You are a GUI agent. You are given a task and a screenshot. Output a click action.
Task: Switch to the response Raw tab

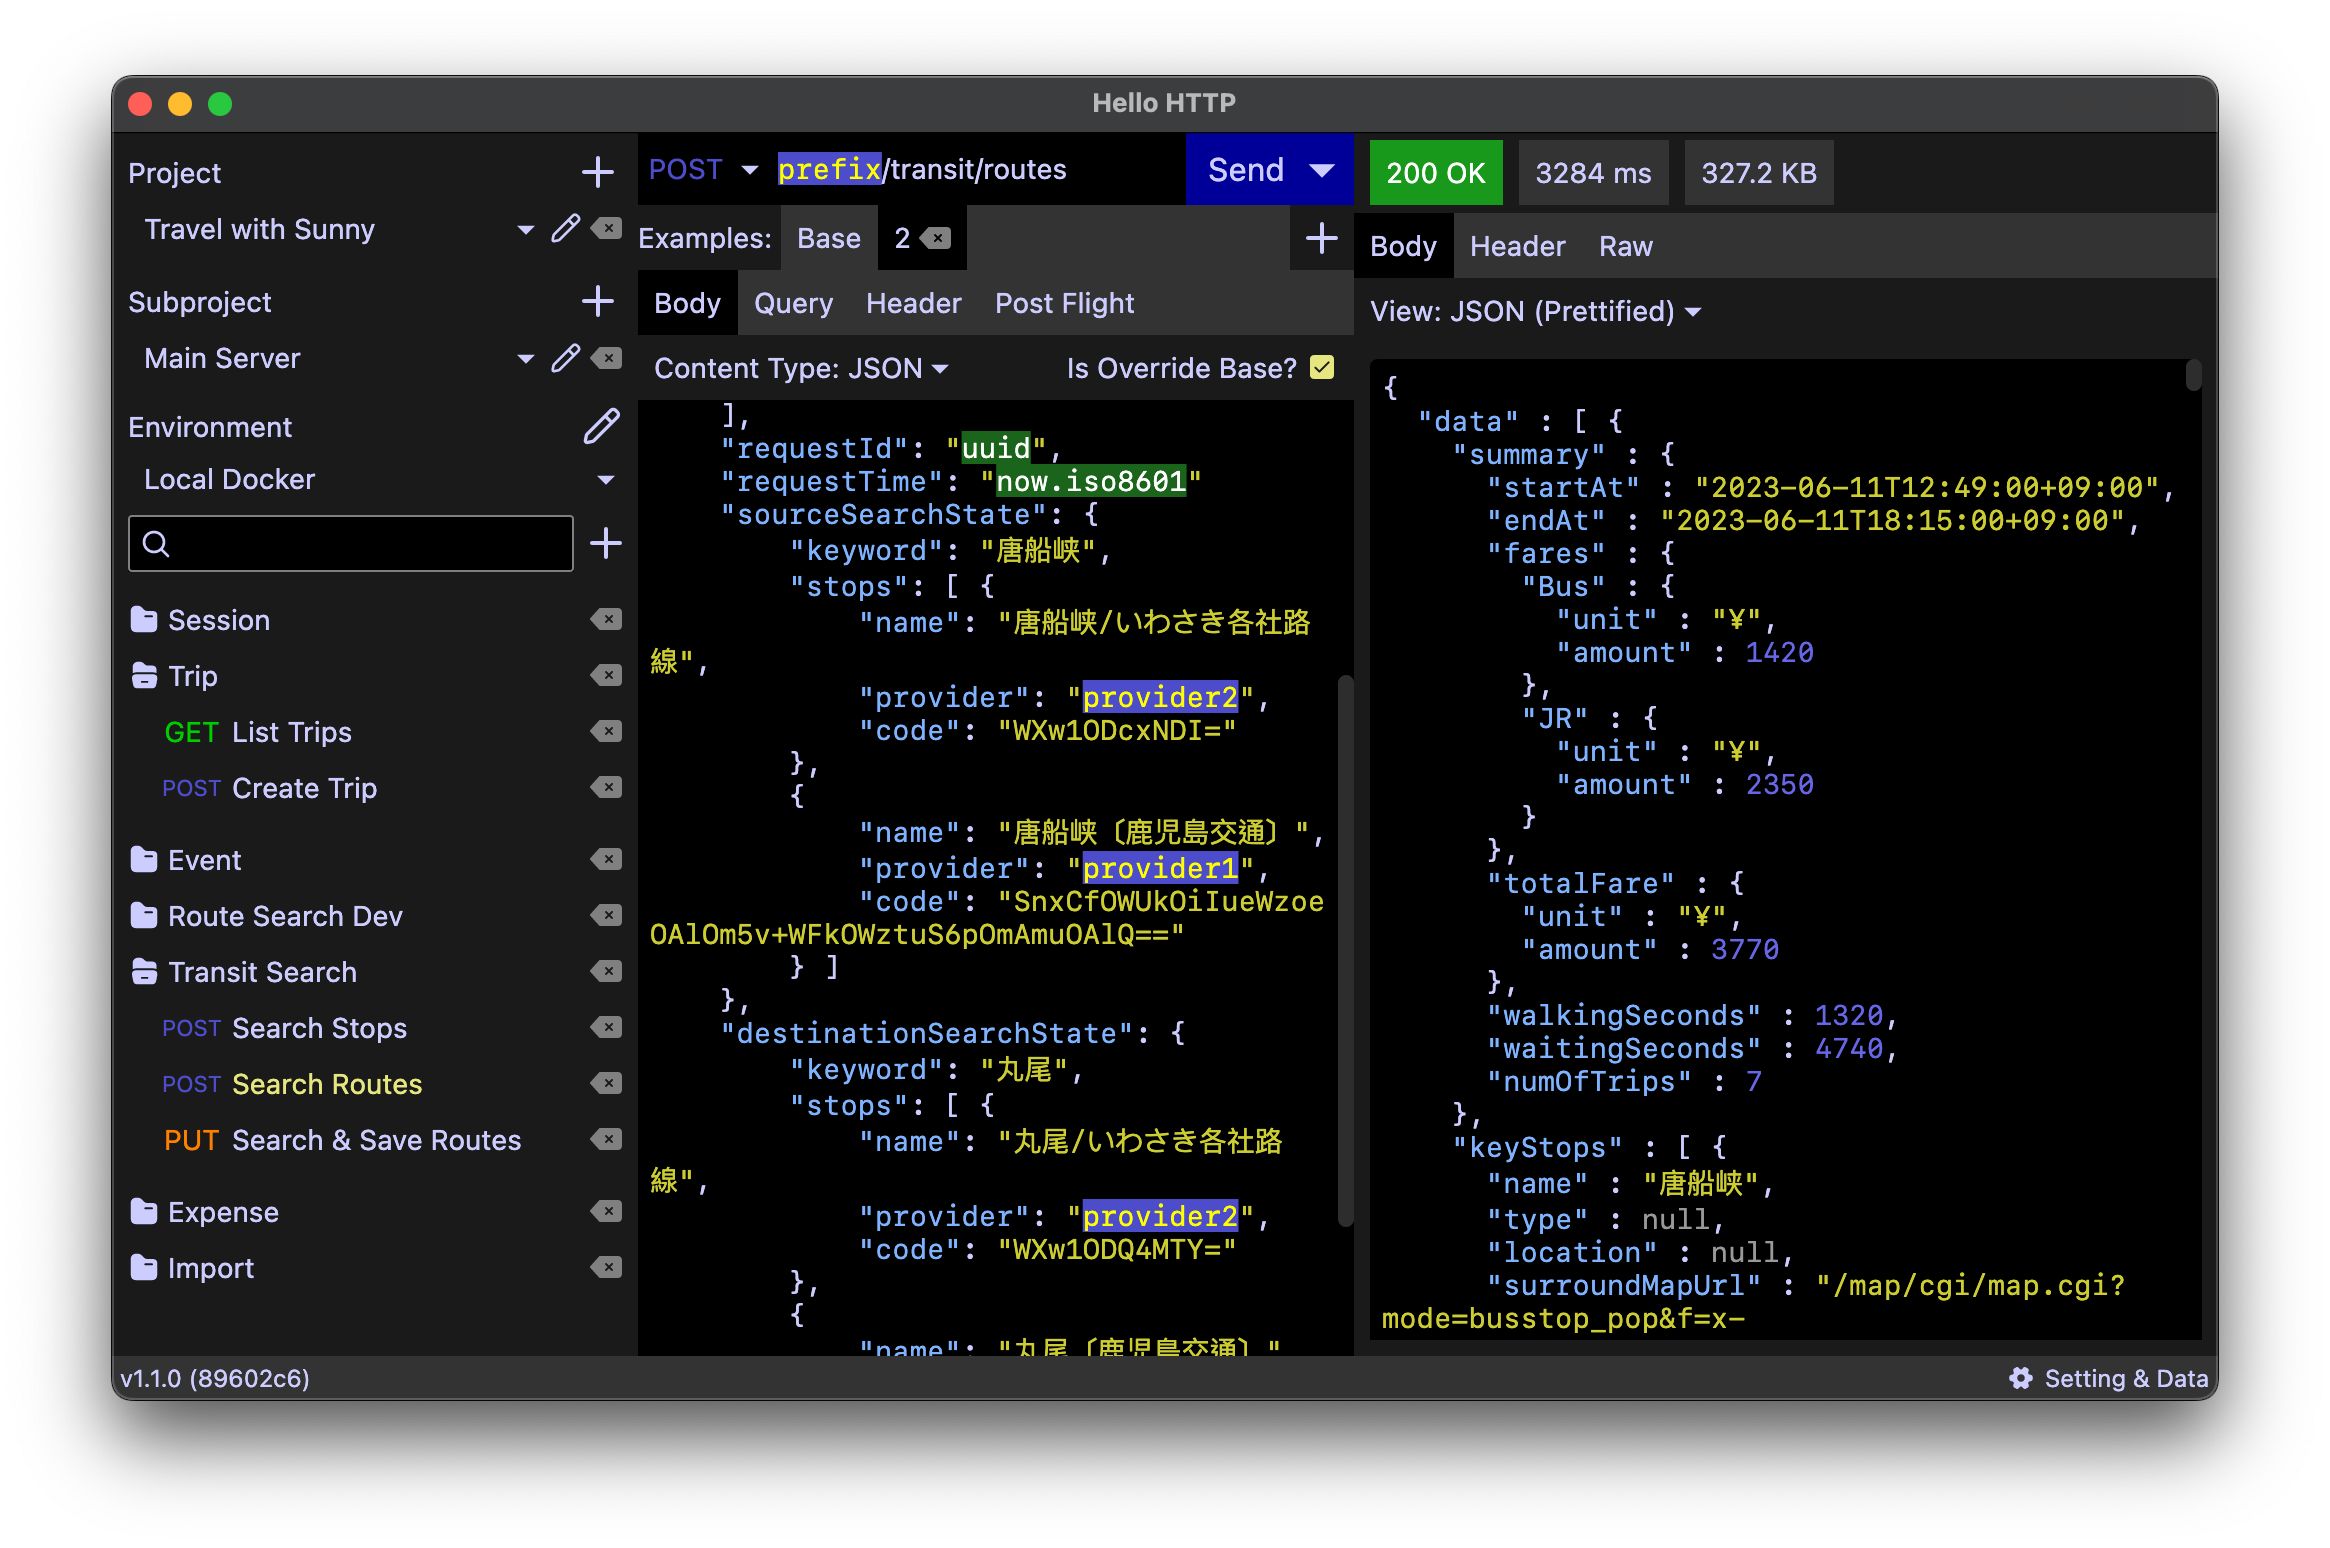1625,246
